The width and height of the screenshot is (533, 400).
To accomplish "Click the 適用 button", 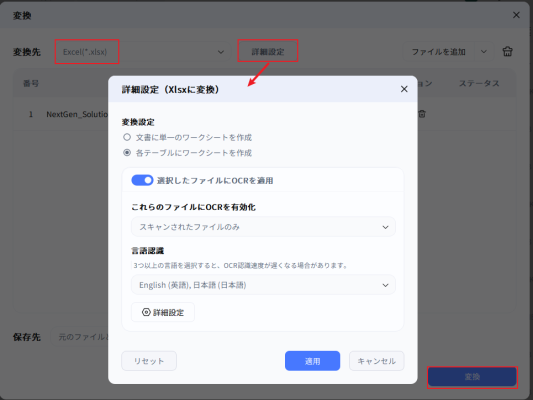I will [x=312, y=361].
